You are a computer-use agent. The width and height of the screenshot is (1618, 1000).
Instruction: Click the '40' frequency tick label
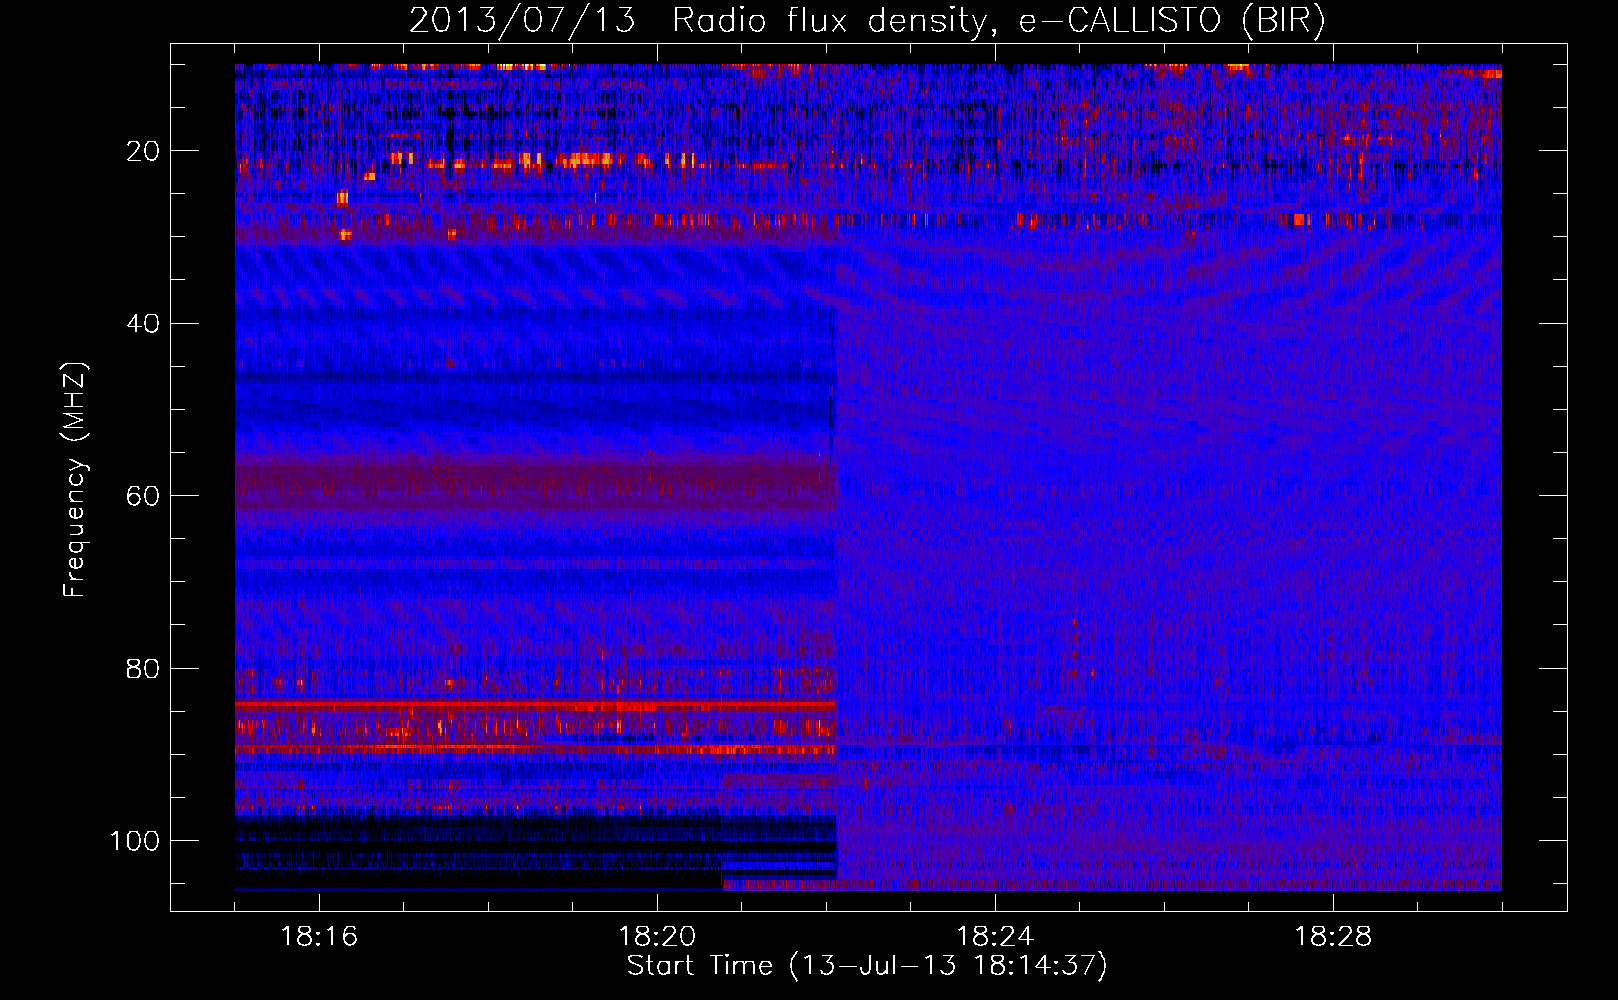(x=143, y=323)
